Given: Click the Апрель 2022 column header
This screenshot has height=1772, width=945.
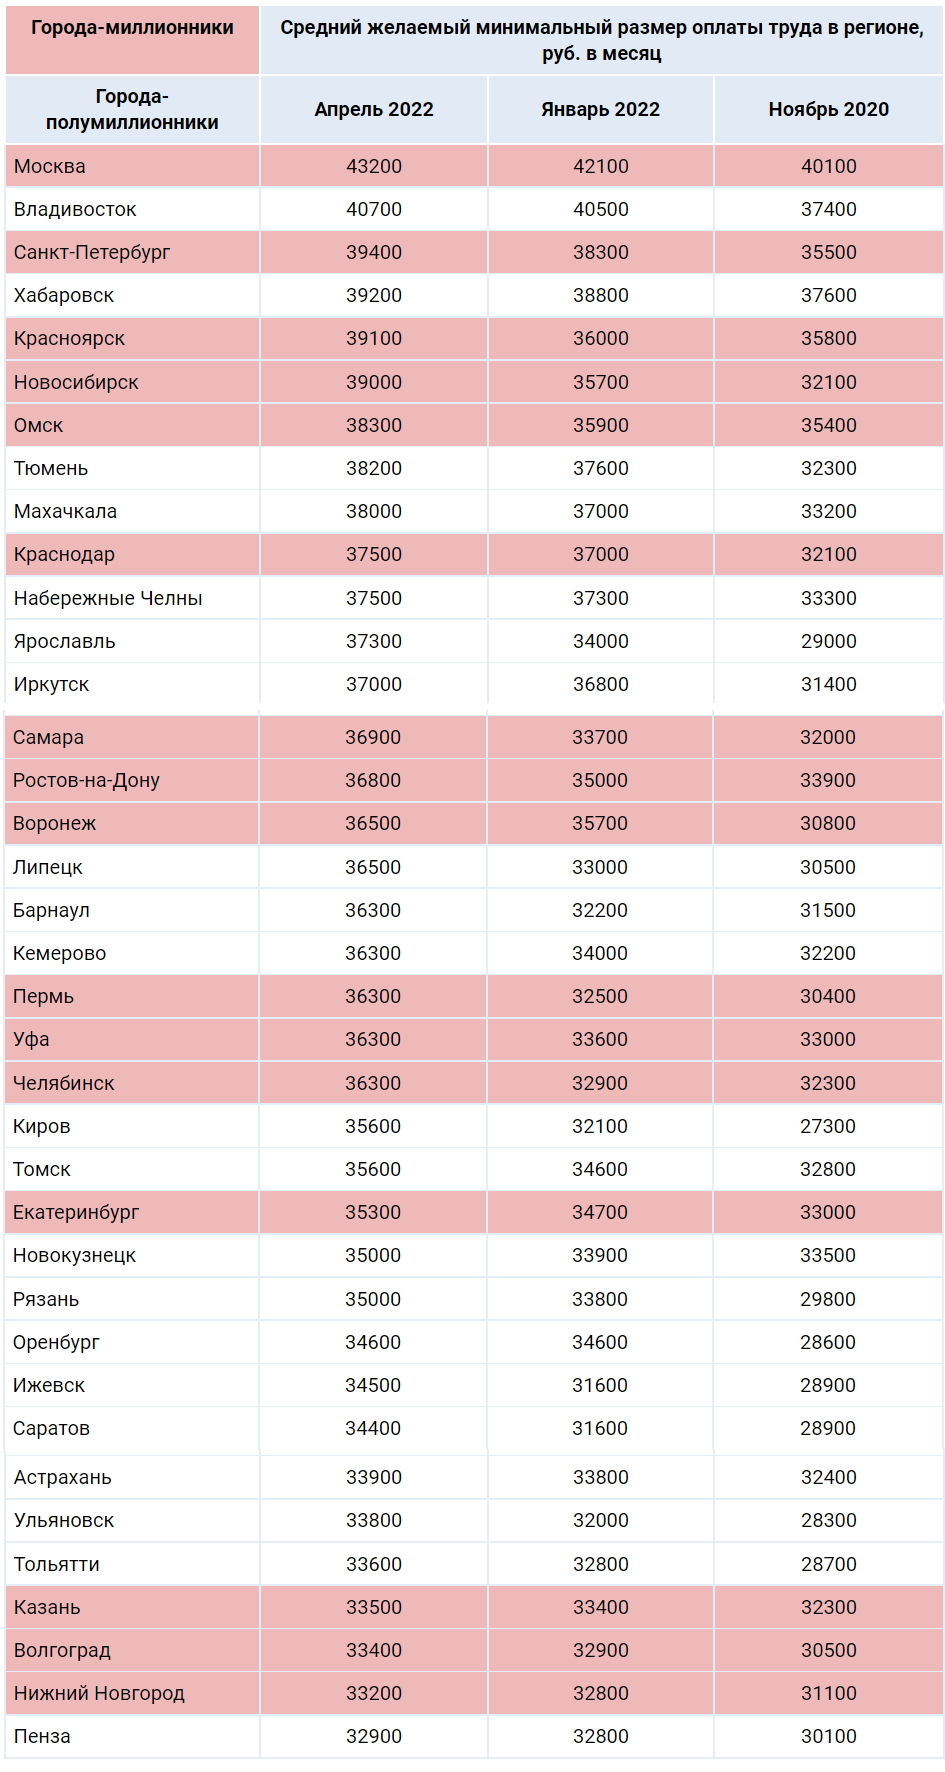Looking at the screenshot, I should 374,110.
